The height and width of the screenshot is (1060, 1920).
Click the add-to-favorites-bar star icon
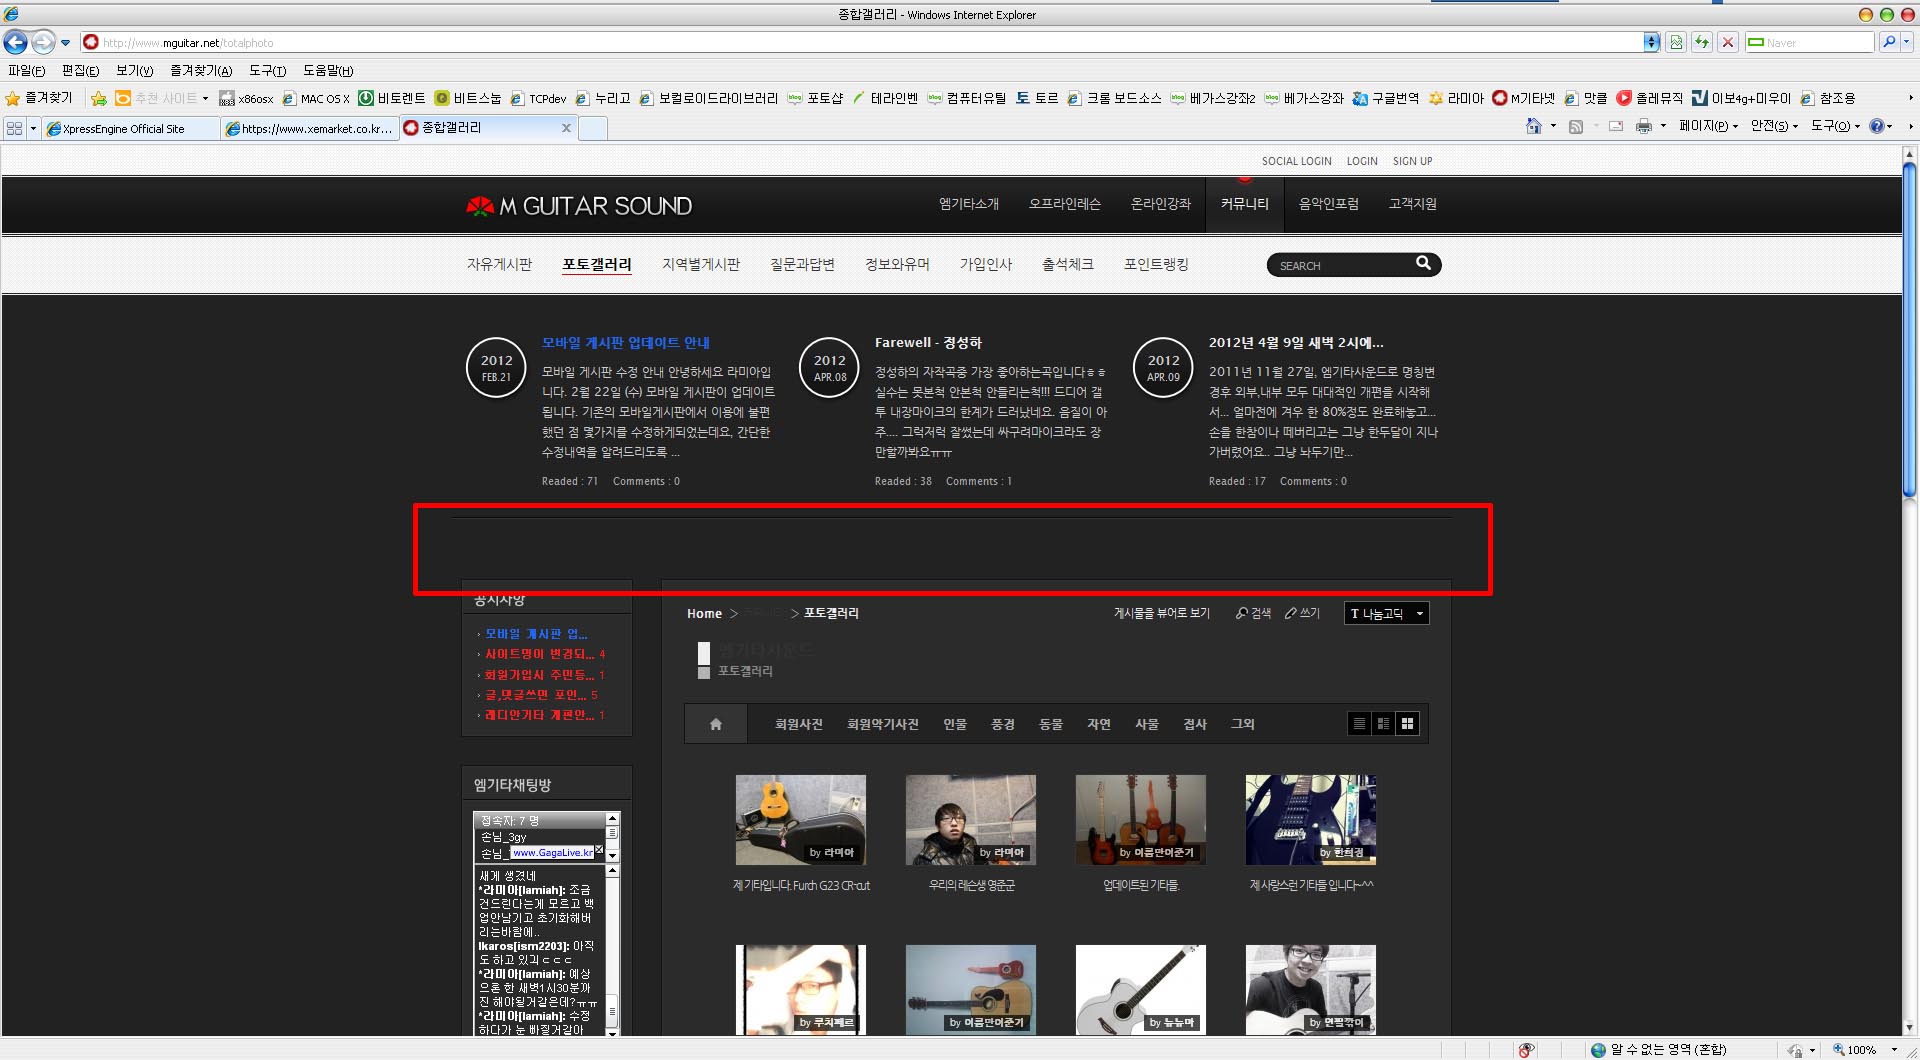click(x=99, y=98)
